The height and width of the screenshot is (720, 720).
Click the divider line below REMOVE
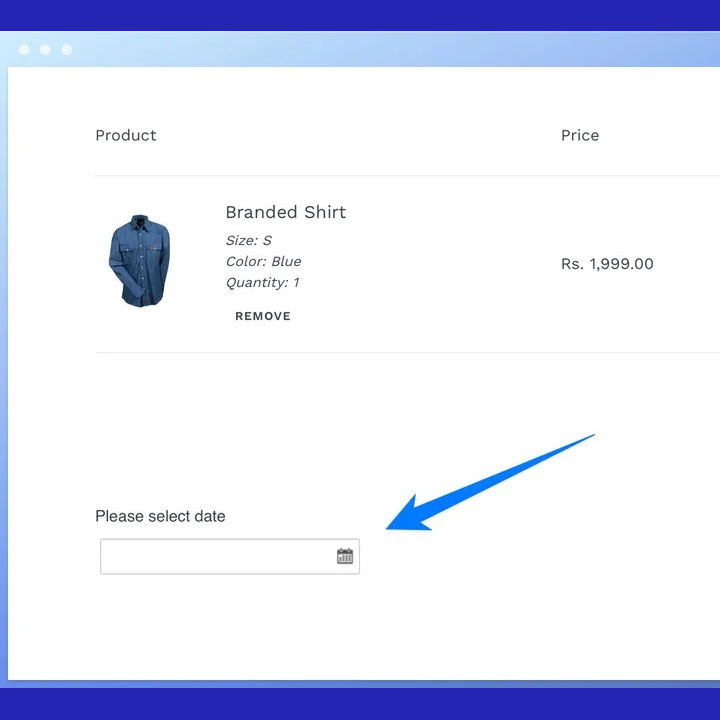[400, 352]
